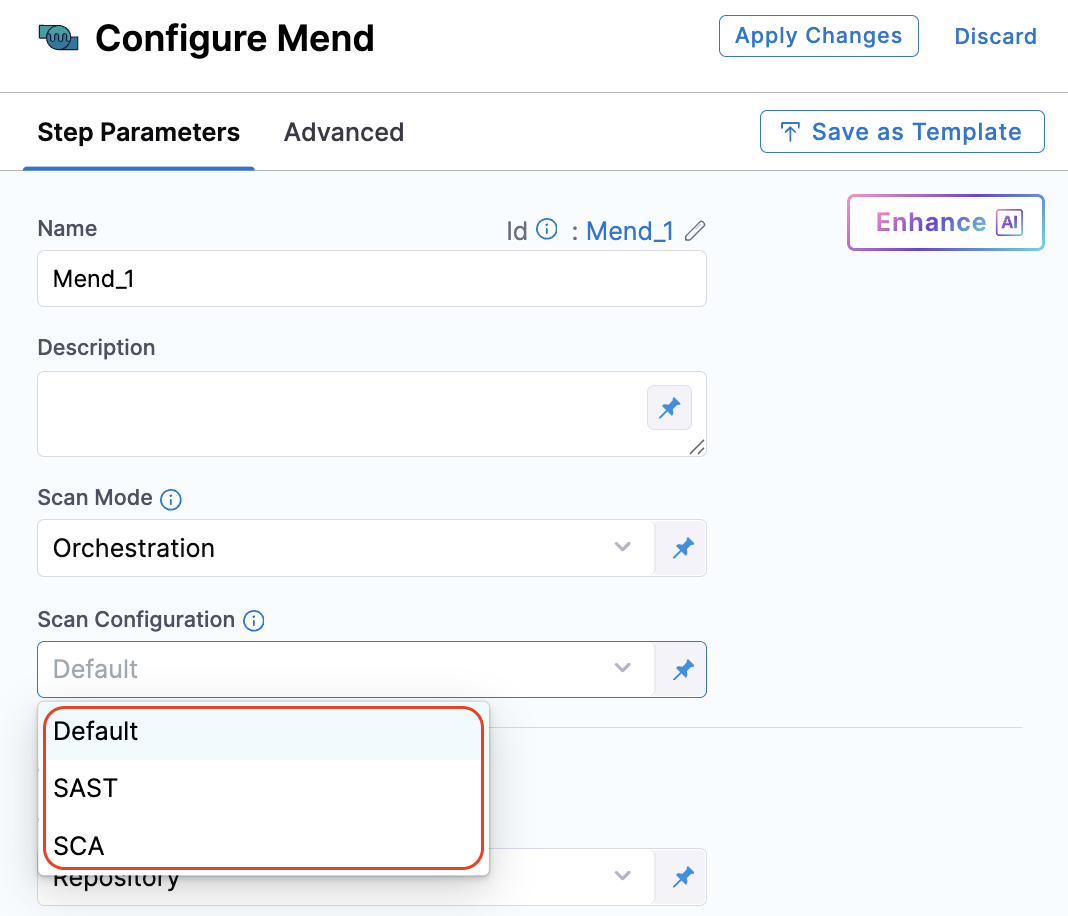This screenshot has height=916, width=1068.
Task: Click the pin icon beside Repository dropdown
Action: click(683, 877)
